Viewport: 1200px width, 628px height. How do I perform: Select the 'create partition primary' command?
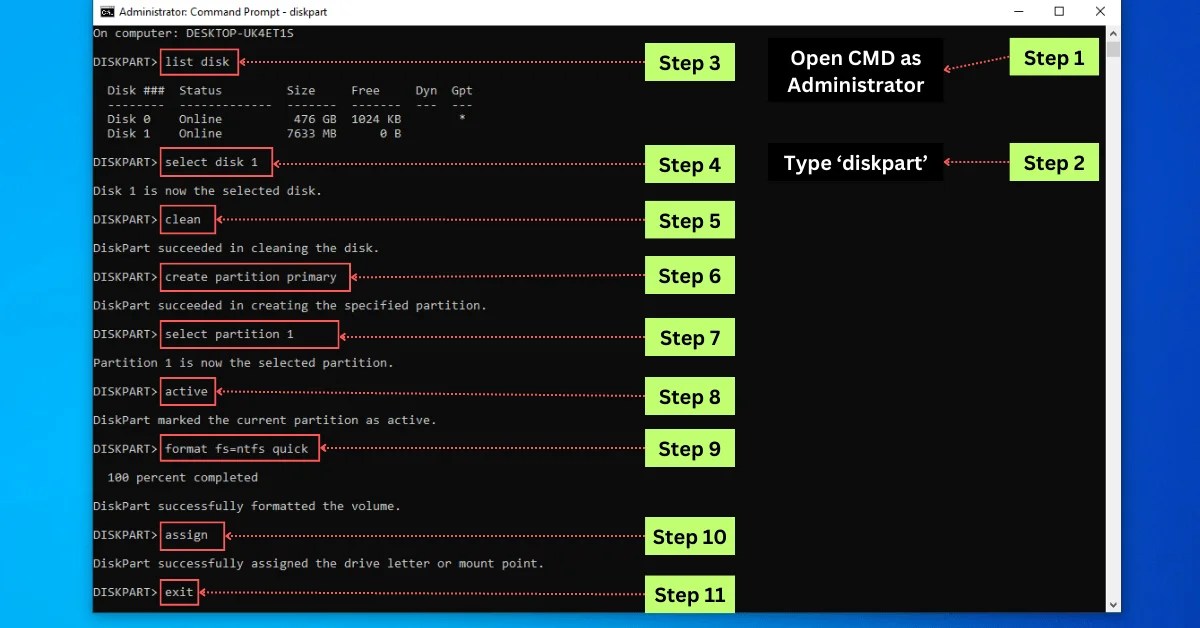click(x=254, y=276)
